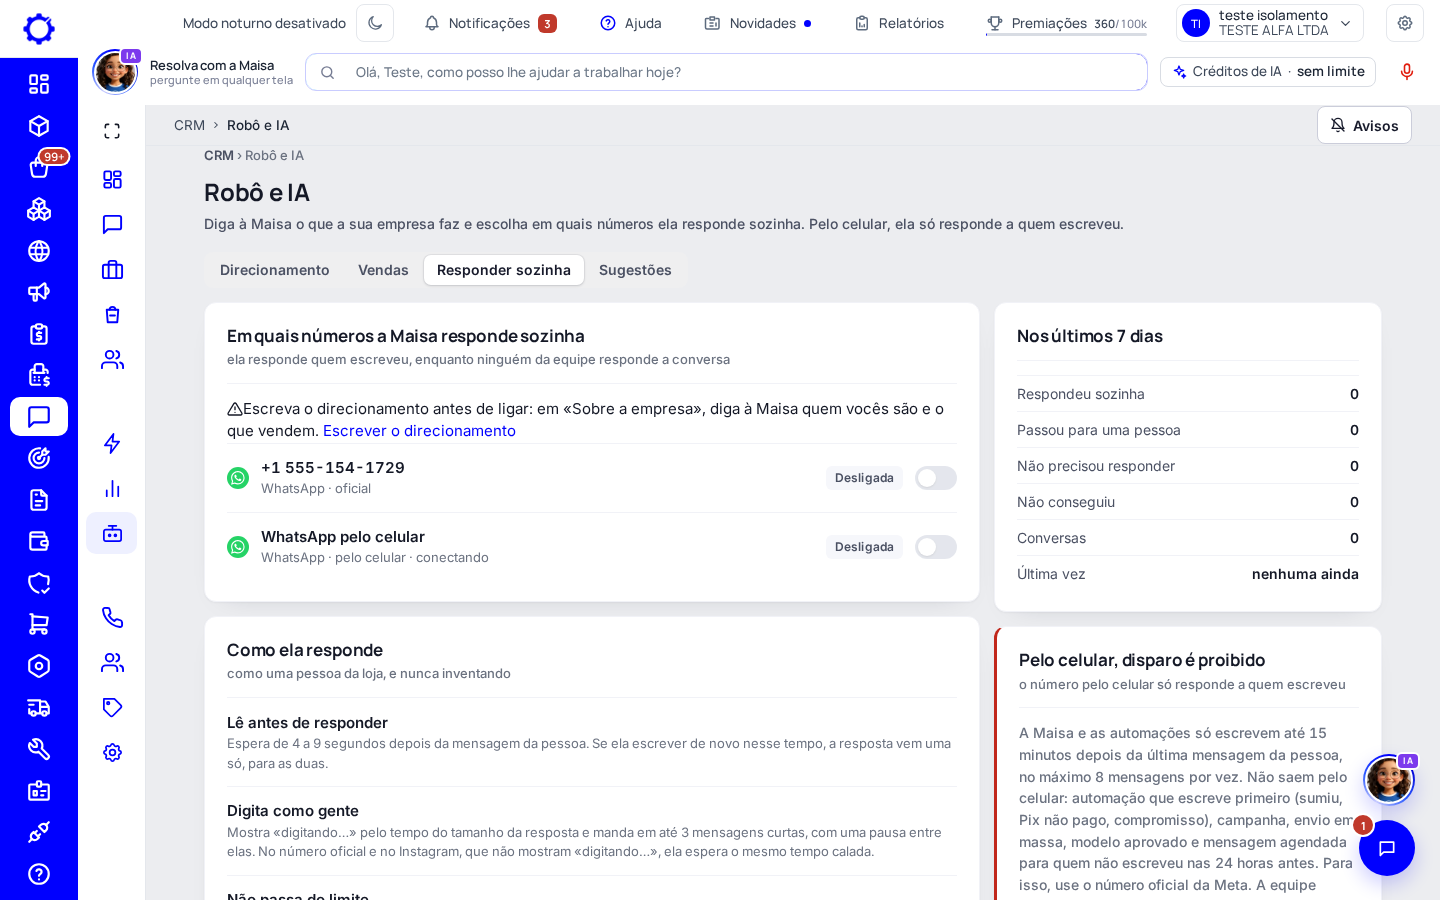Open tag icon in secondary sidebar

click(x=112, y=707)
